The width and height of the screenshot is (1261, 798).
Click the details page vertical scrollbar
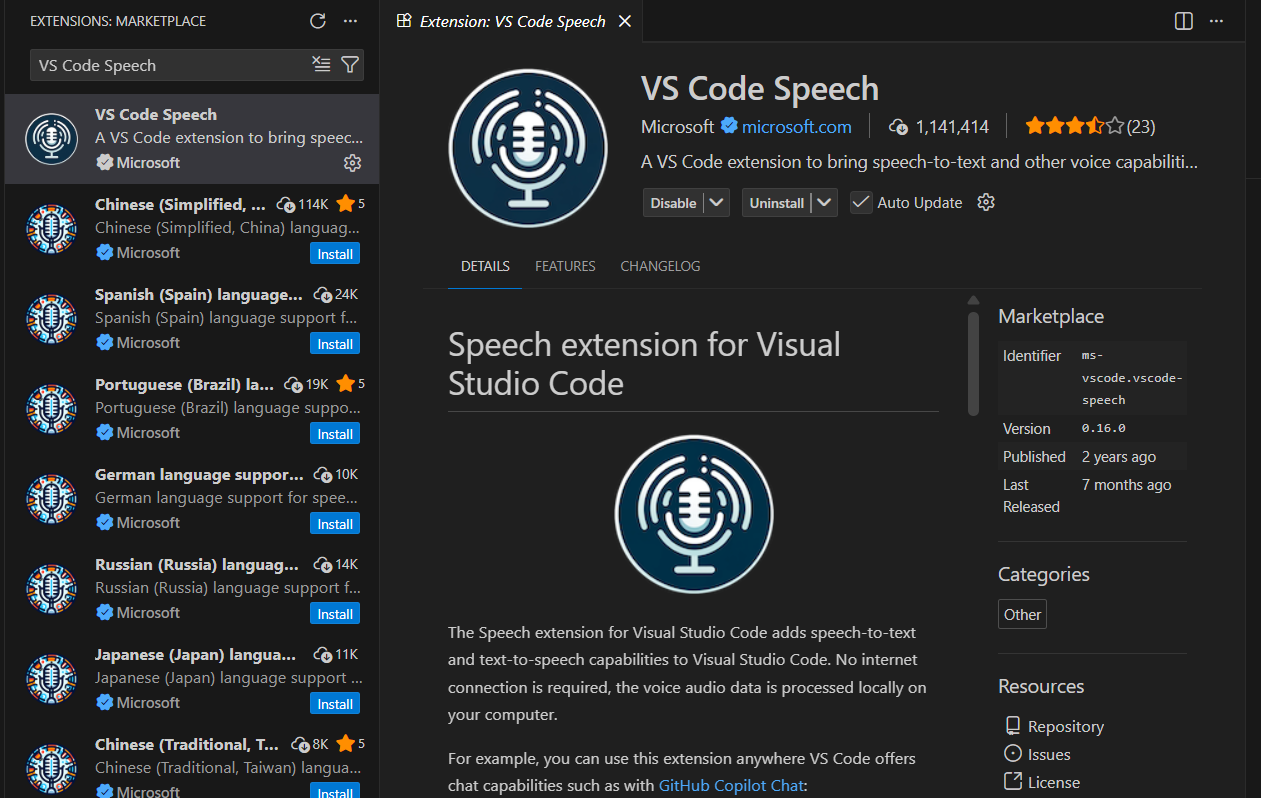[x=973, y=362]
